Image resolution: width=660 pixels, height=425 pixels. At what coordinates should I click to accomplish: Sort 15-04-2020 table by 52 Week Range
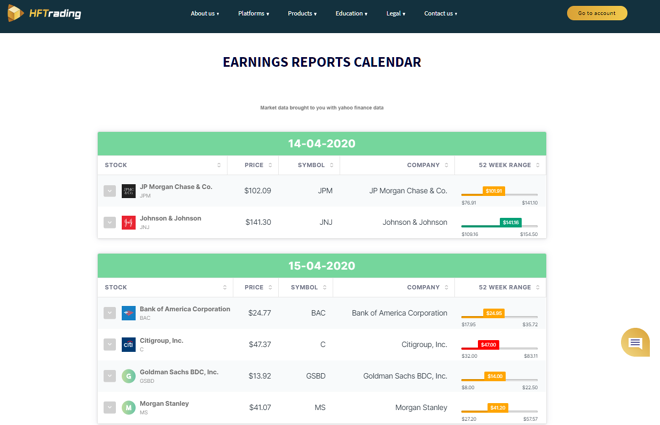pos(538,287)
